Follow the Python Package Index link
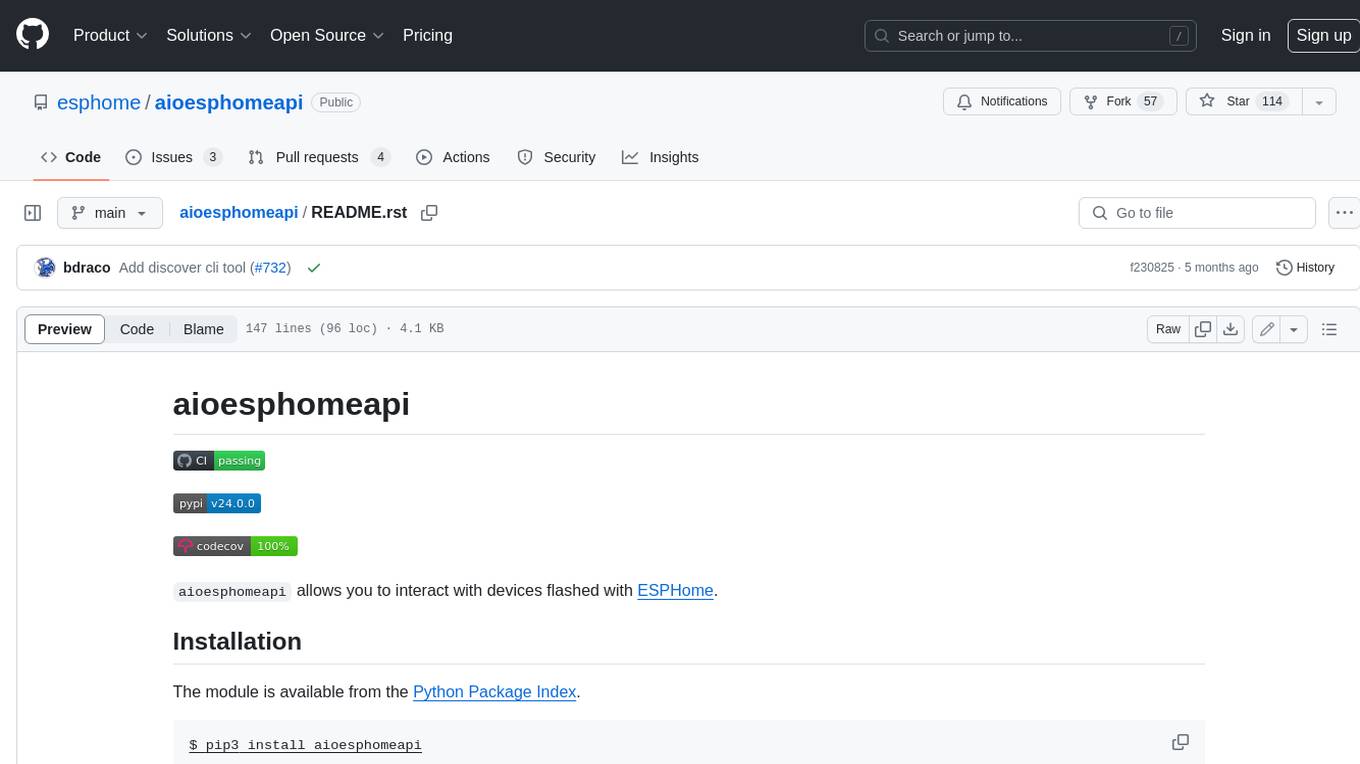1360x764 pixels. pos(494,691)
